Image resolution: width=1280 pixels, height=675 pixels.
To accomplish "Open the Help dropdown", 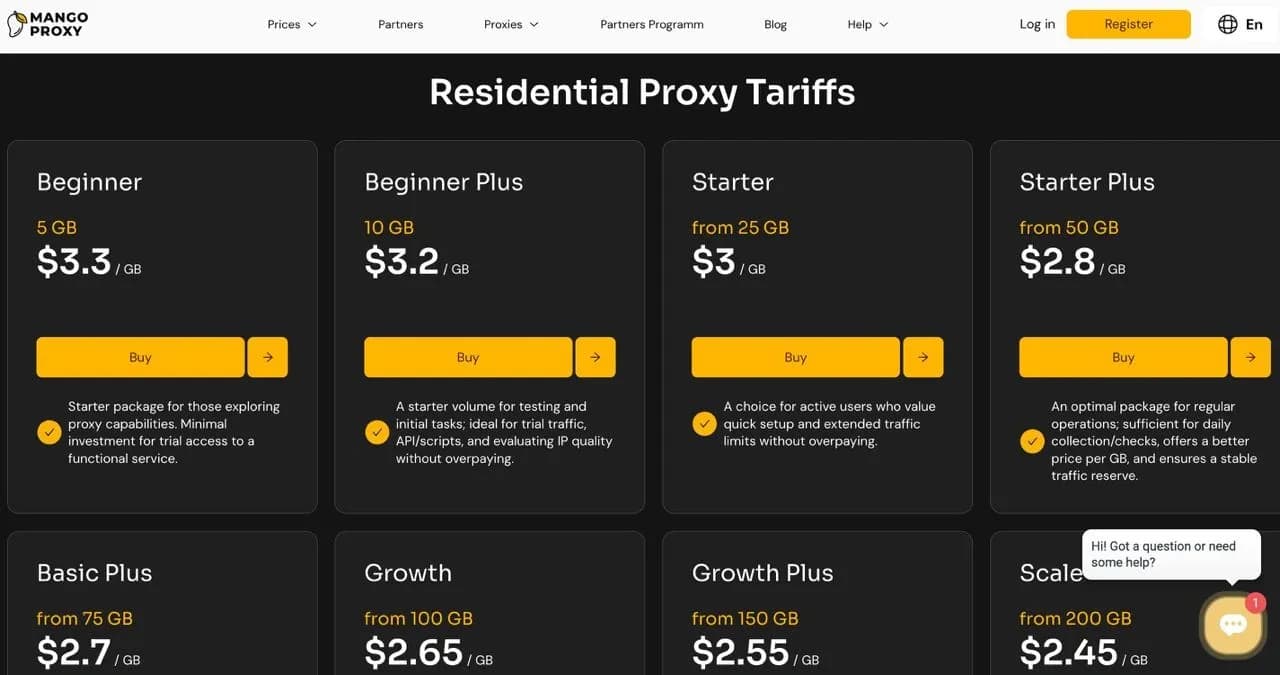I will click(866, 24).
